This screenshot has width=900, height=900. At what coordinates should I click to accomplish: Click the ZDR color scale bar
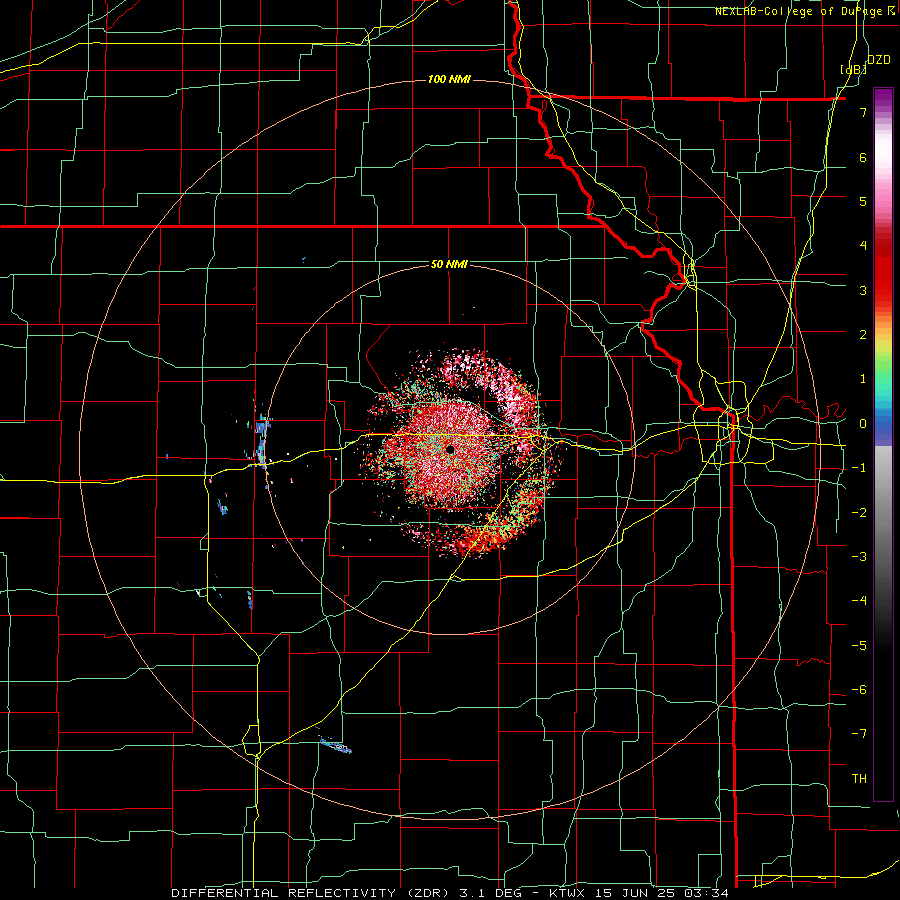tap(883, 444)
